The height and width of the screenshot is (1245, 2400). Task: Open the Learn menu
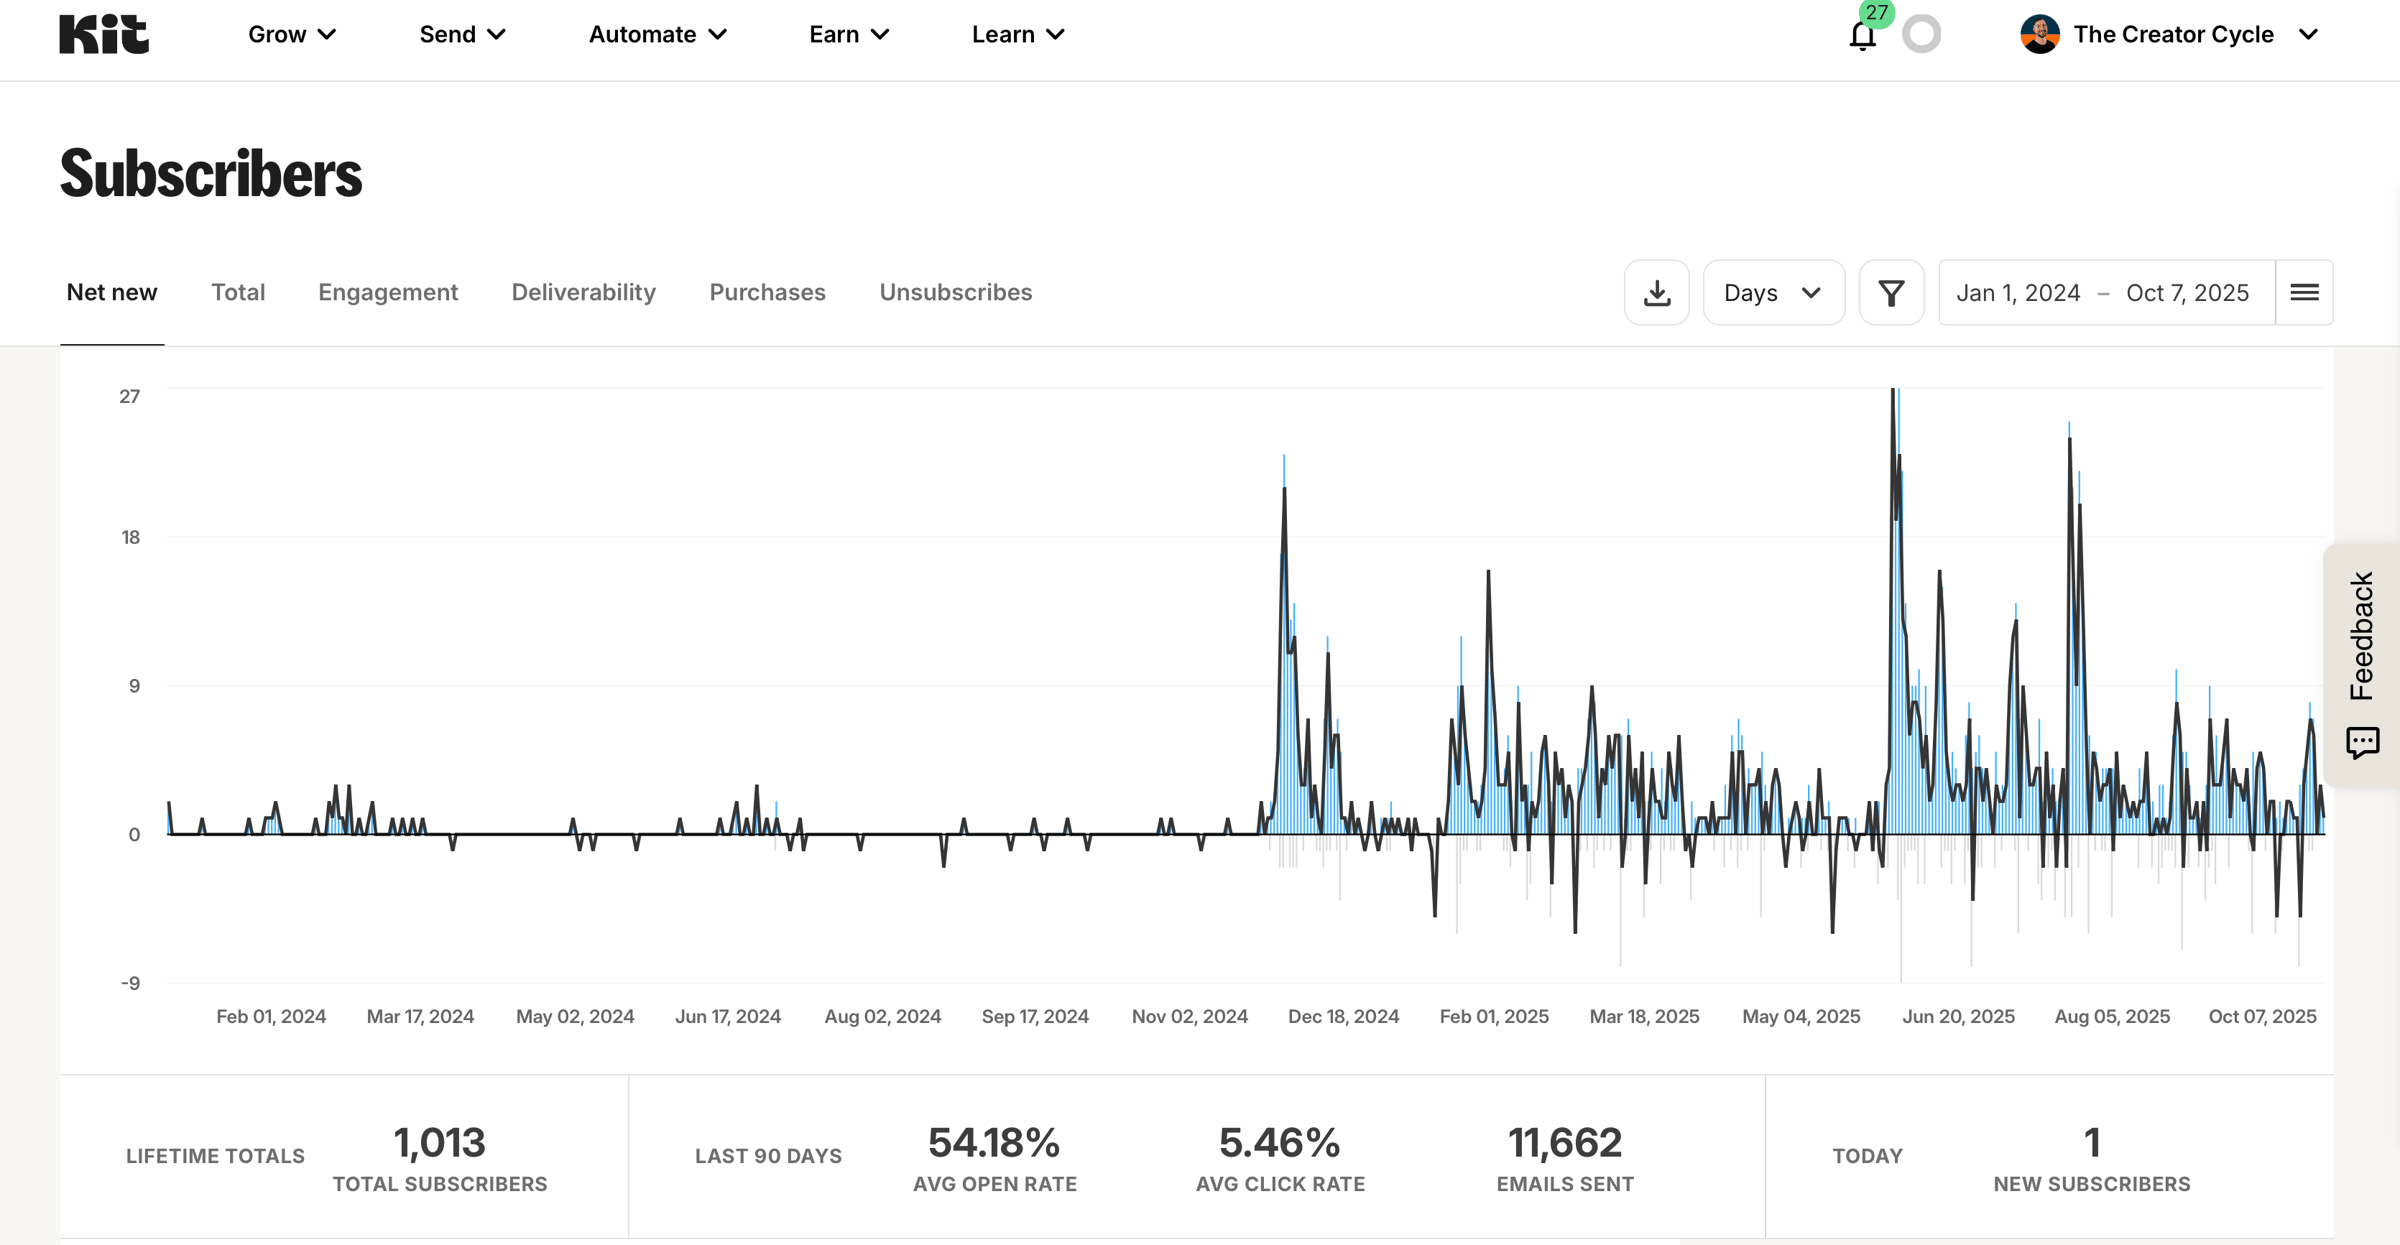(1017, 34)
